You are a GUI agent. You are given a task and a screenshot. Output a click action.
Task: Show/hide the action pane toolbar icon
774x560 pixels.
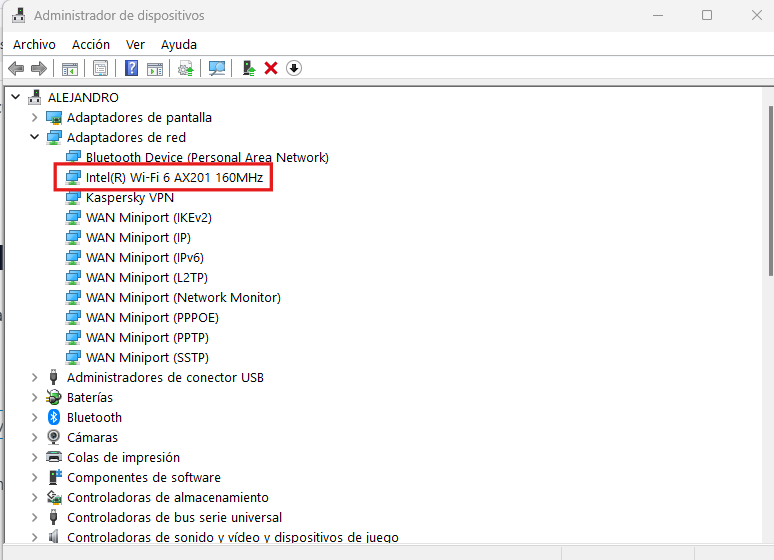point(155,69)
